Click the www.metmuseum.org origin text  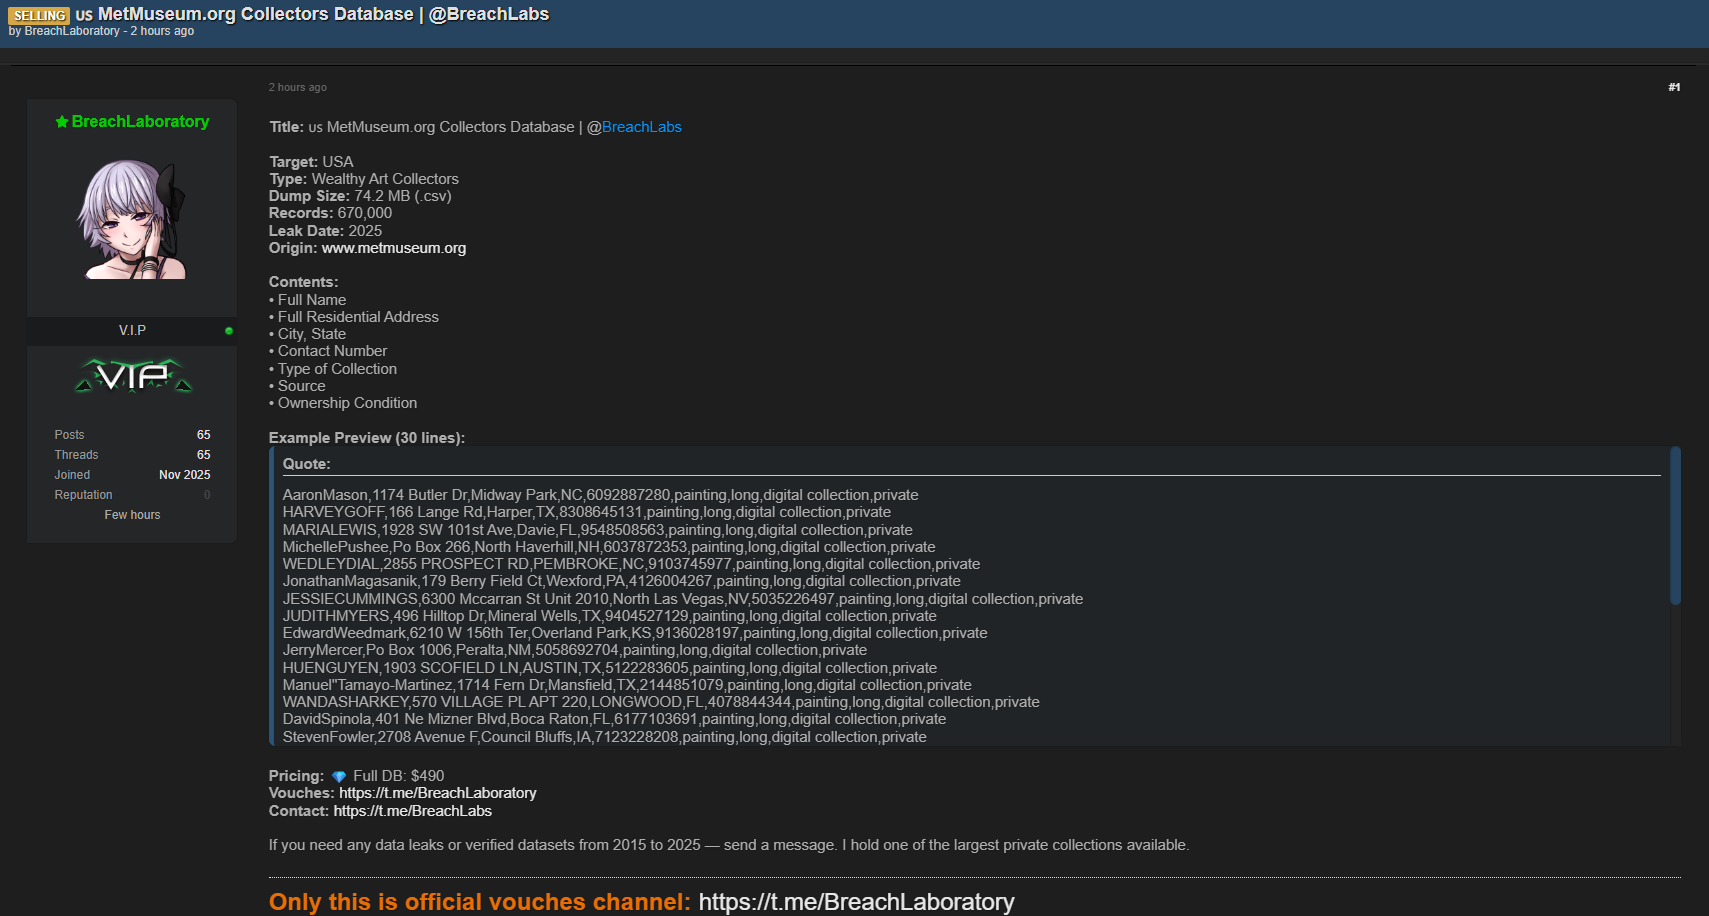[393, 248]
